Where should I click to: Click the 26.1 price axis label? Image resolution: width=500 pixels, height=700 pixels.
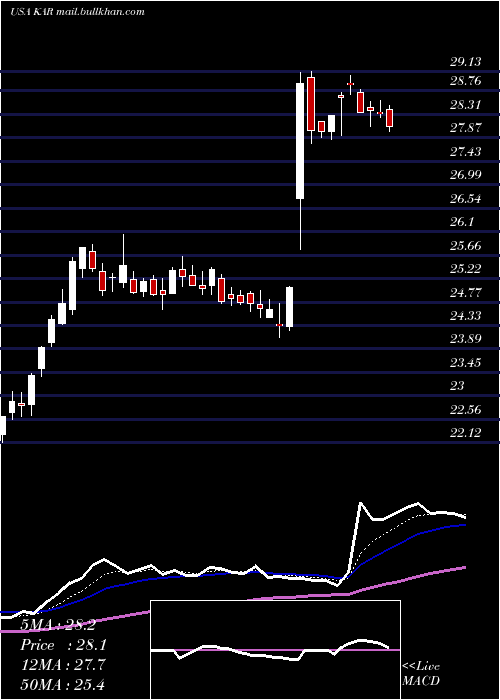pyautogui.click(x=462, y=222)
